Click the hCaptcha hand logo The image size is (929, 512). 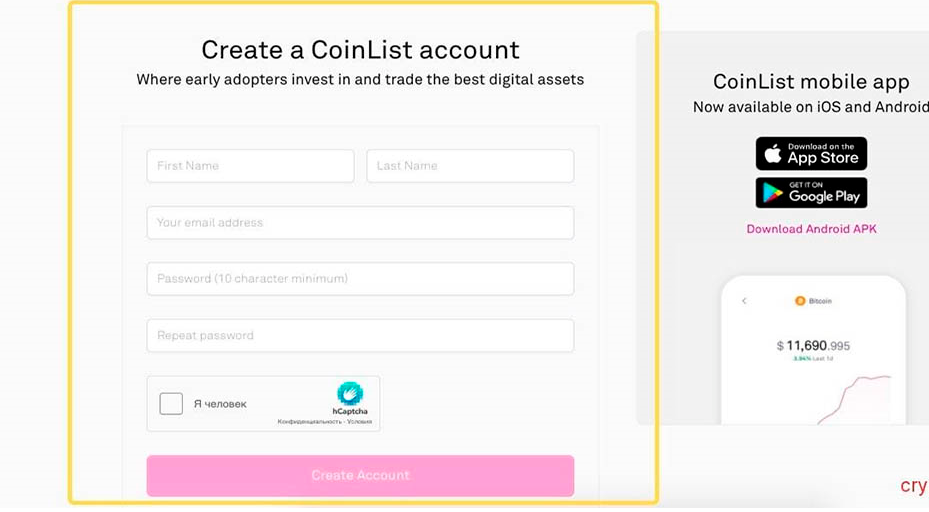pos(350,393)
